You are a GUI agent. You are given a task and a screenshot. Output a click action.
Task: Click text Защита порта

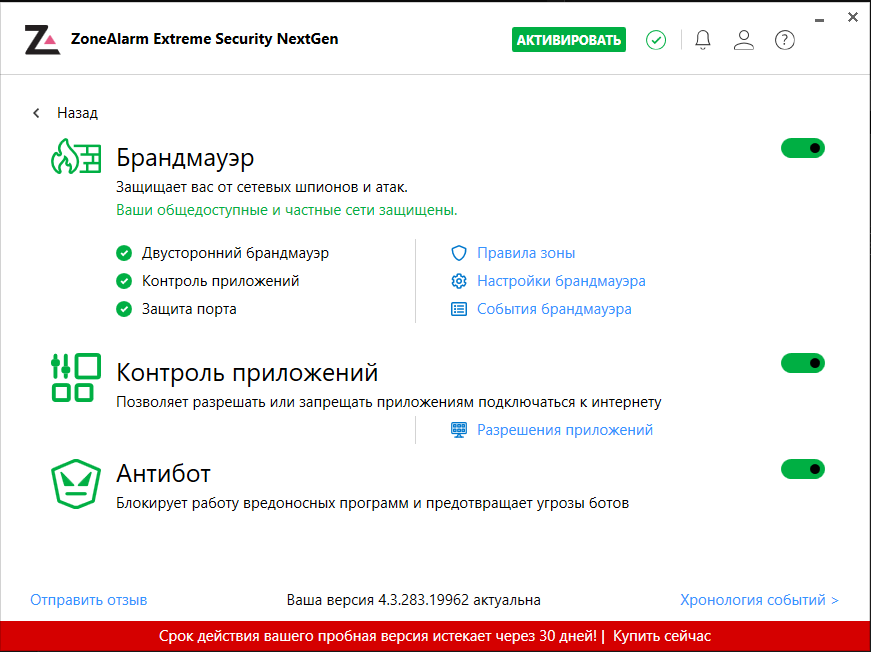tap(189, 309)
